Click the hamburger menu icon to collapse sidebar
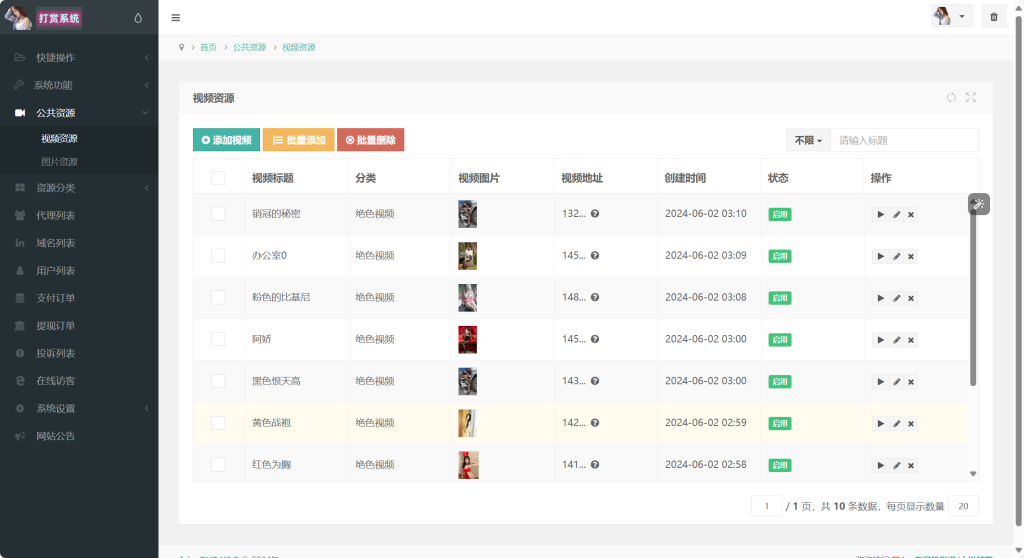The width and height of the screenshot is (1024, 558). point(176,17)
